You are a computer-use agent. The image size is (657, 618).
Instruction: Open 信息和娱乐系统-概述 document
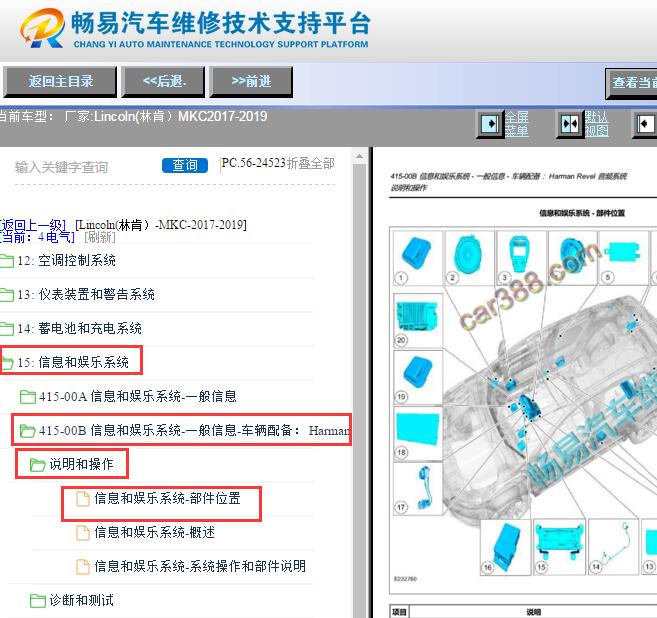(155, 532)
